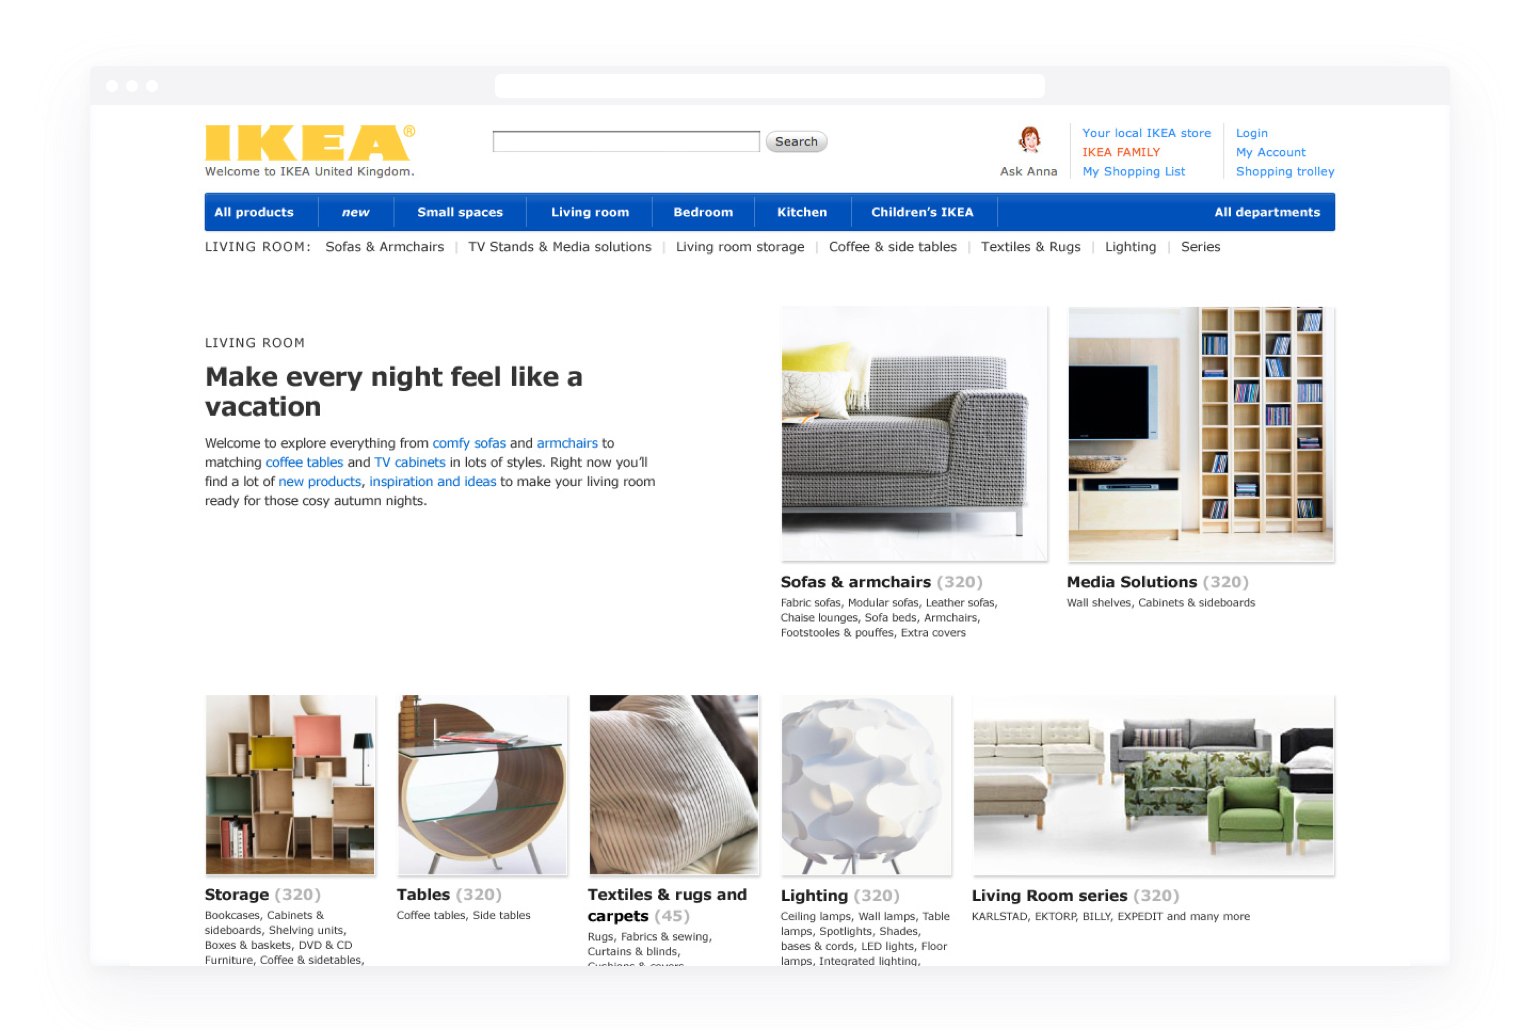Click the LIVING ROOM sub-navigation label
This screenshot has width=1540, height=1030.
pos(257,247)
